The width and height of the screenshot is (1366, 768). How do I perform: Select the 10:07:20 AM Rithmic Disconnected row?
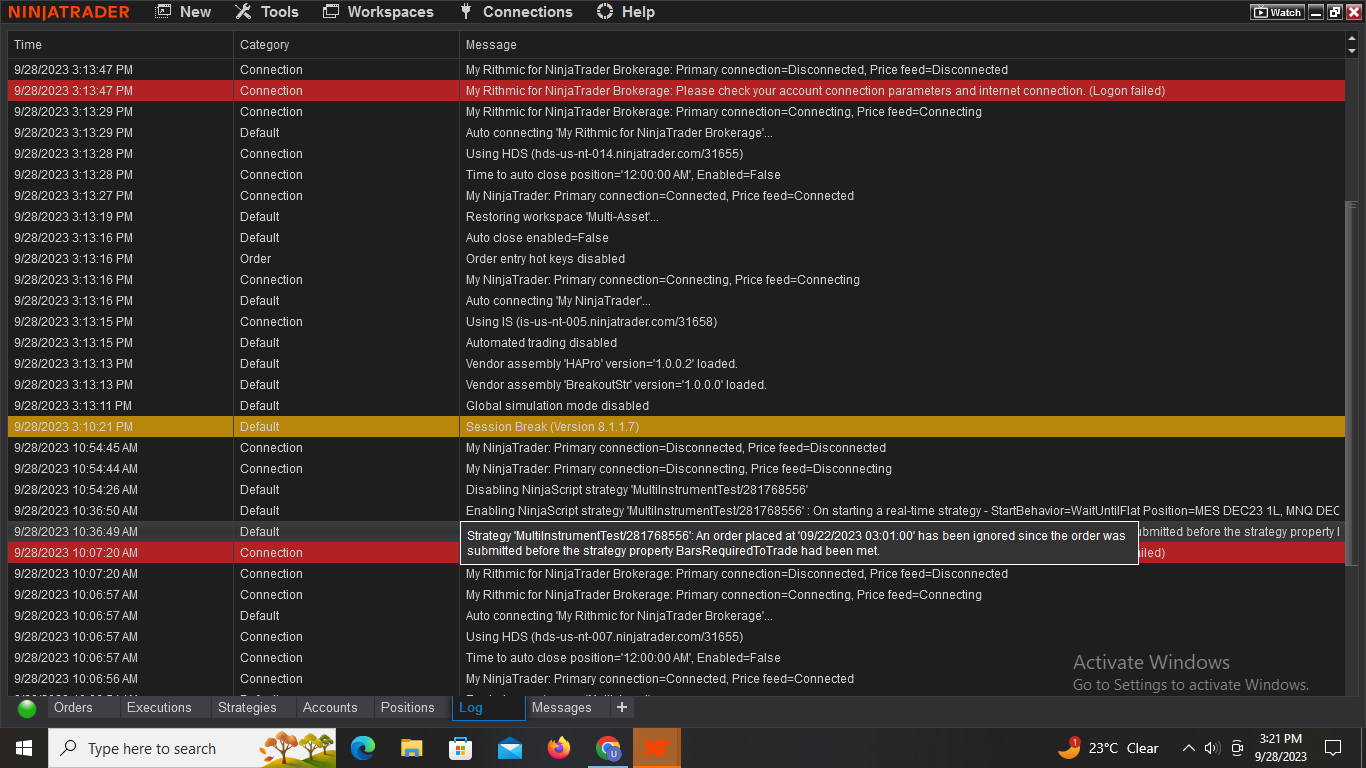pos(676,574)
